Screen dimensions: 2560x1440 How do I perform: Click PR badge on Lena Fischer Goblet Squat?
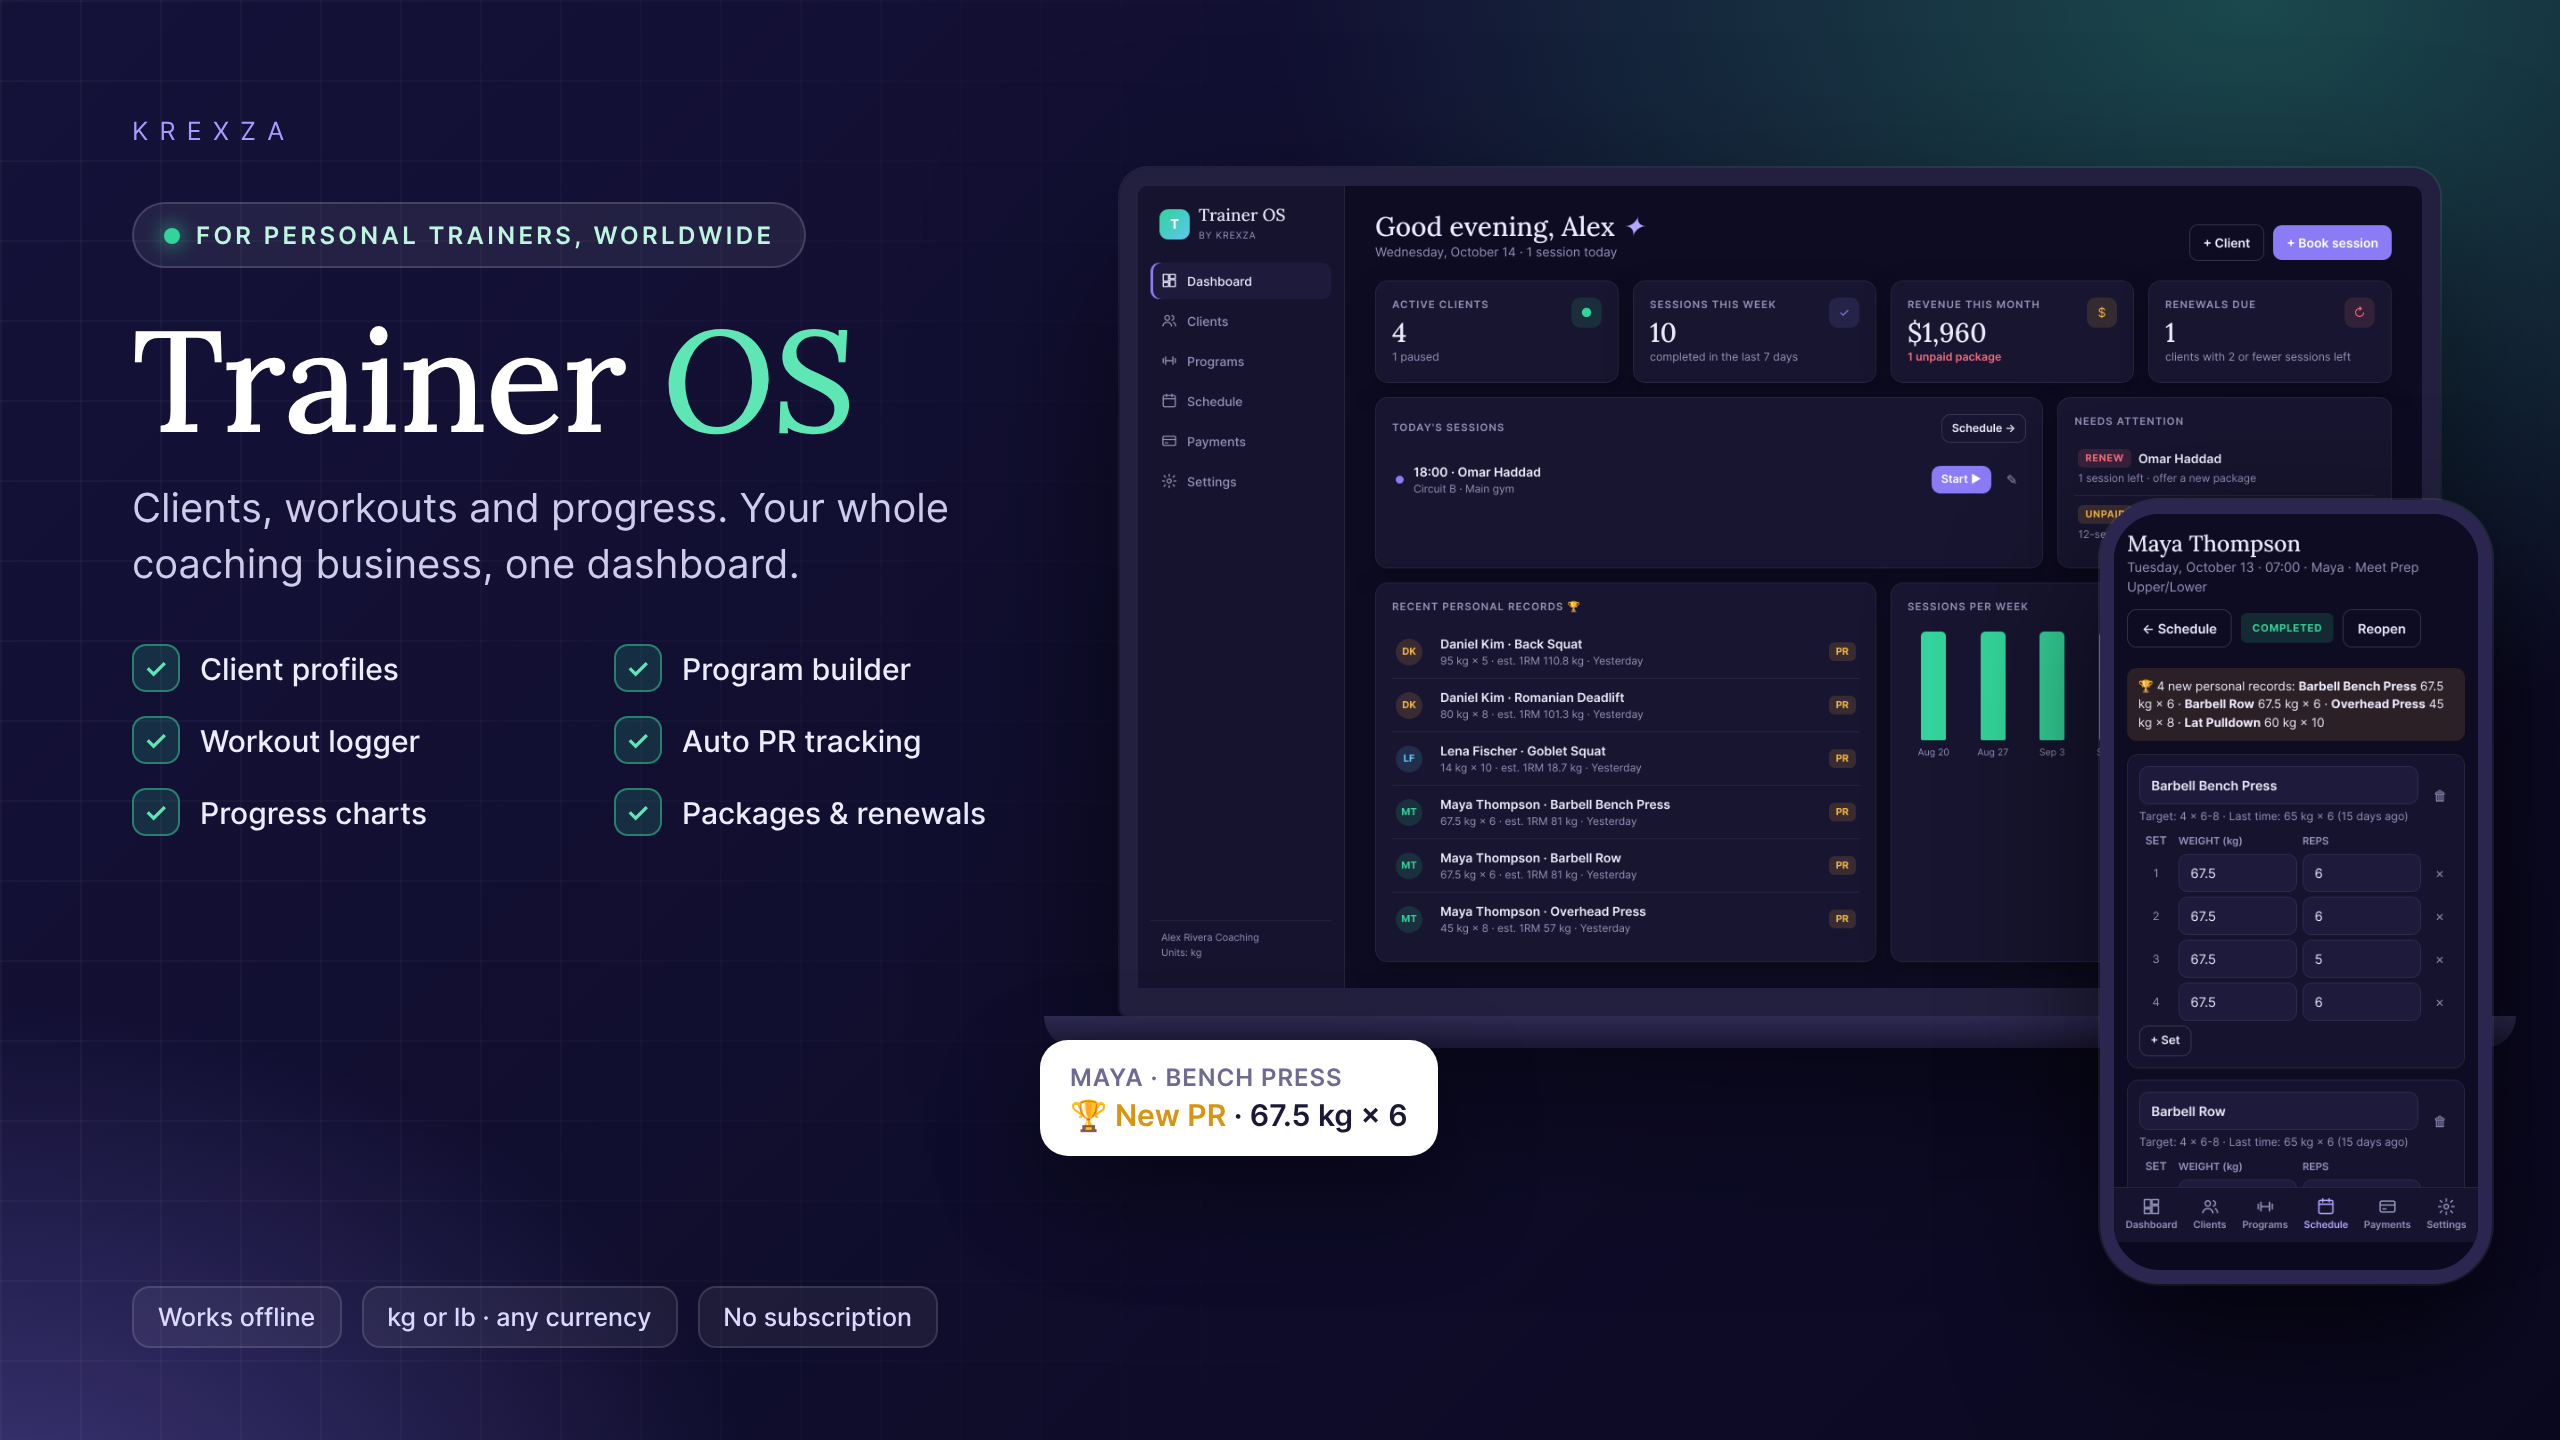point(1842,758)
